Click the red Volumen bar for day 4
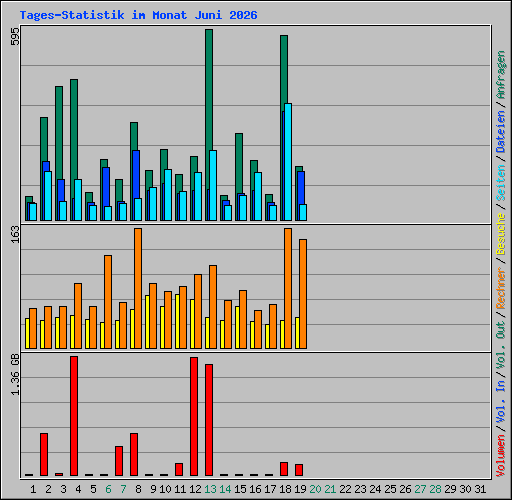This screenshot has height=500, width=512. tap(74, 416)
